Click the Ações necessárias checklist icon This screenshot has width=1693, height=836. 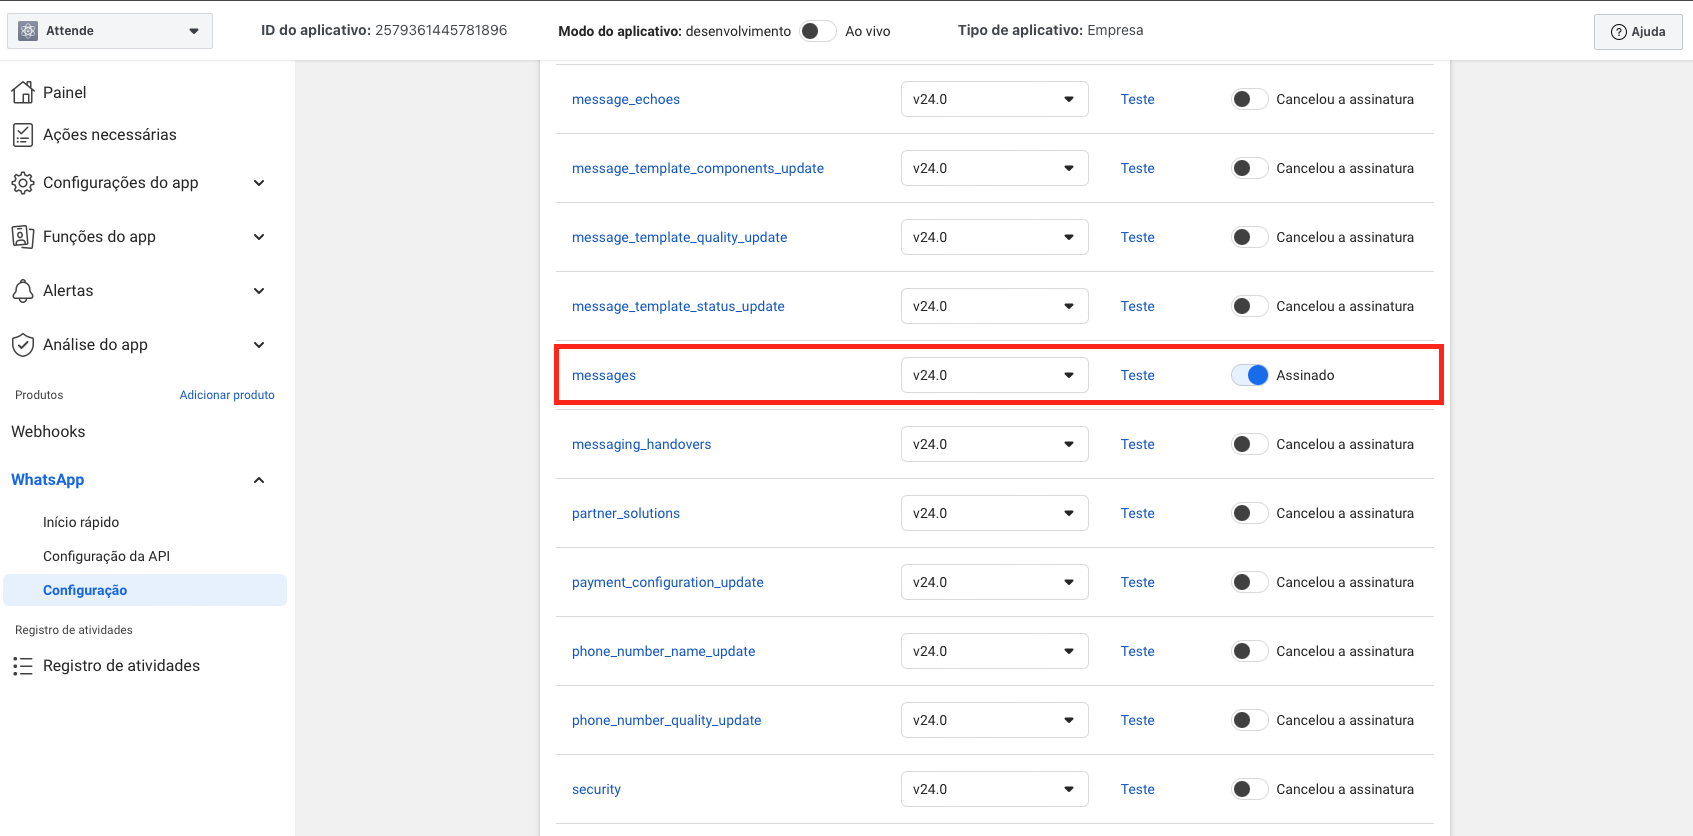click(23, 134)
